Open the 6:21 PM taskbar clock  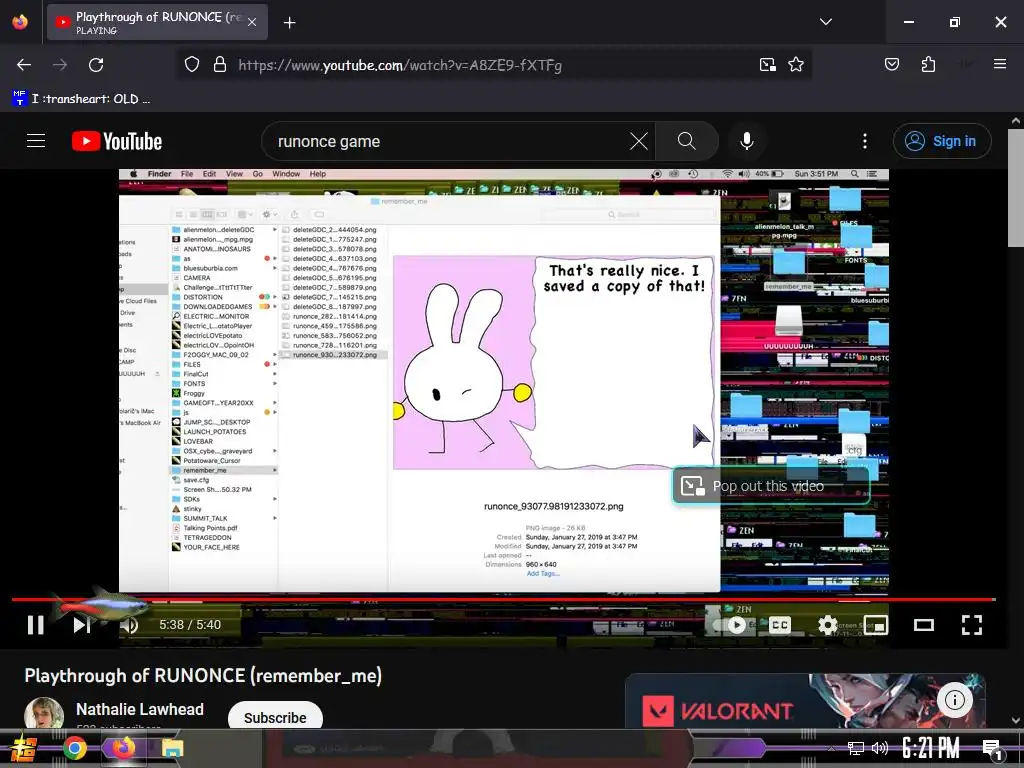tap(931, 748)
